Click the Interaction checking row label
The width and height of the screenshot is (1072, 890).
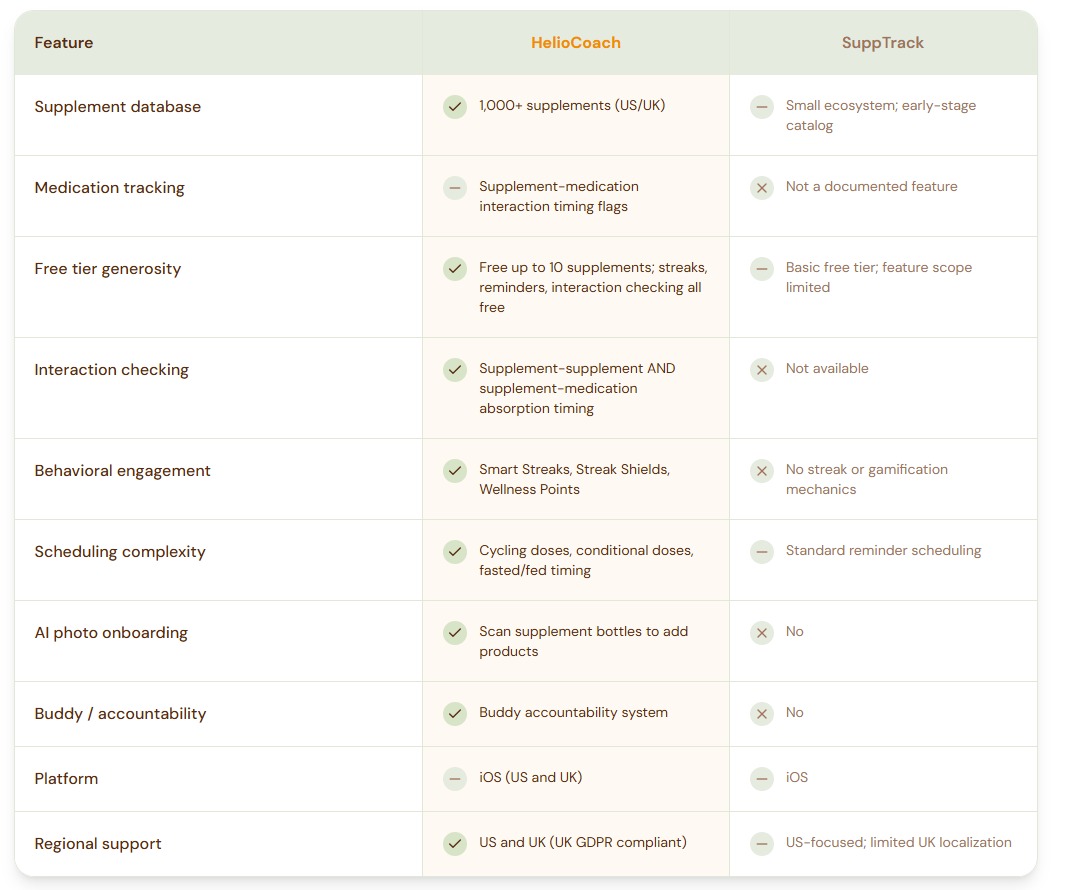[x=111, y=370]
